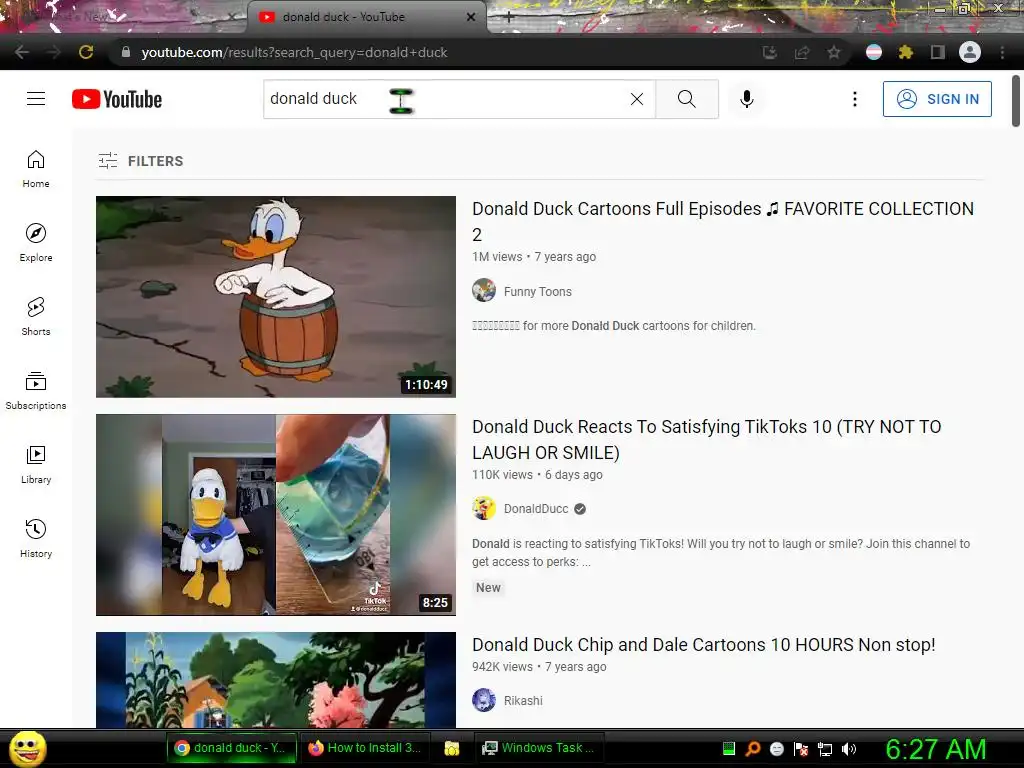Click the 6:27 AM taskbar clock
The width and height of the screenshot is (1024, 768).
coord(935,749)
